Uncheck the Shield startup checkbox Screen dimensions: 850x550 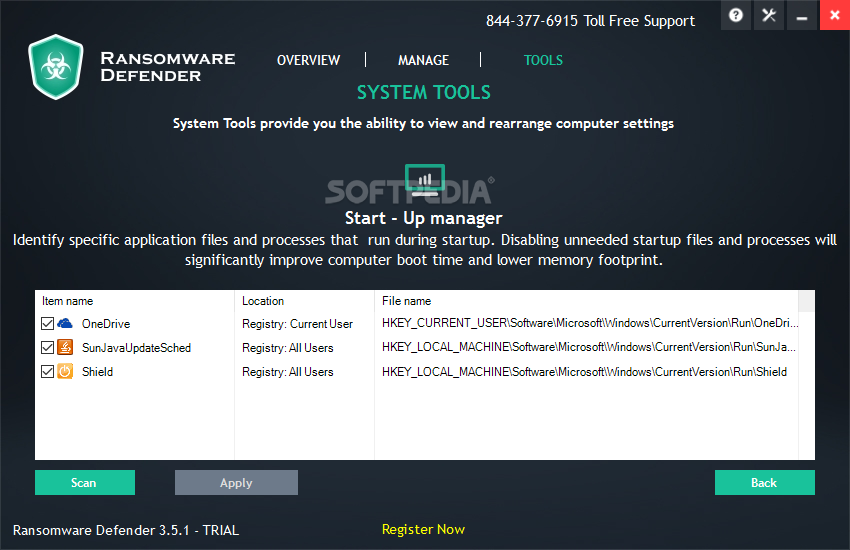47,371
